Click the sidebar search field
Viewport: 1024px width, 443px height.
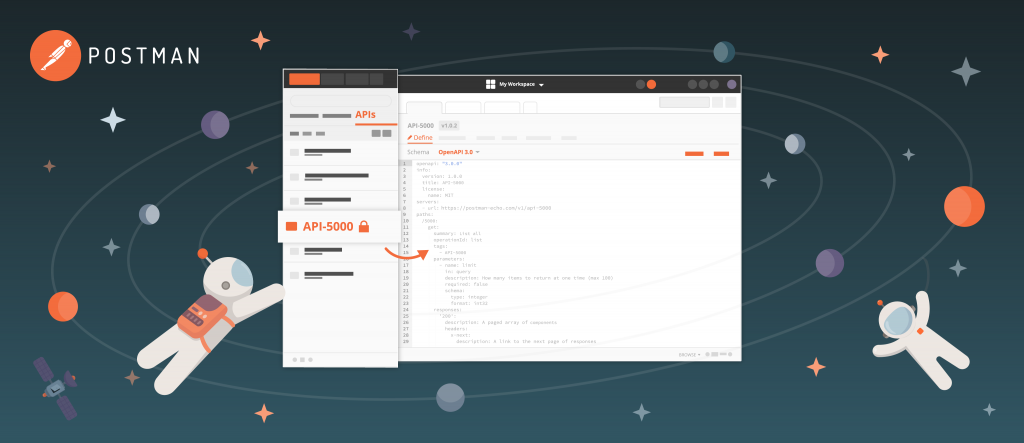341,101
